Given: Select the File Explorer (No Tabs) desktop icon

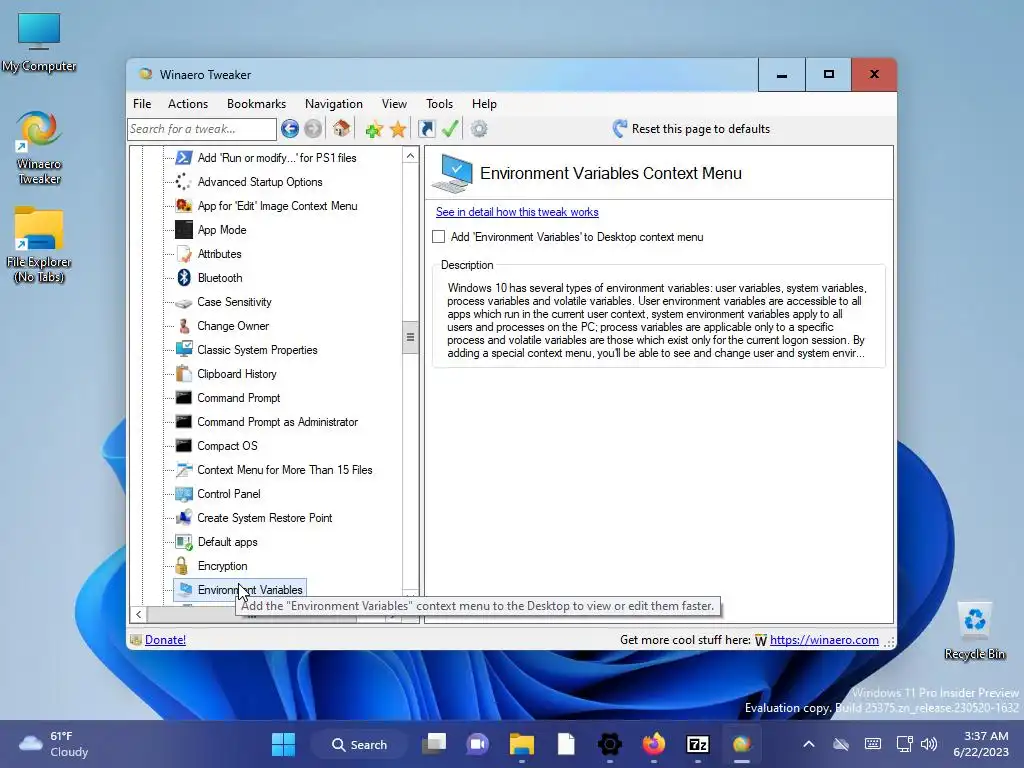Looking at the screenshot, I should [x=39, y=245].
